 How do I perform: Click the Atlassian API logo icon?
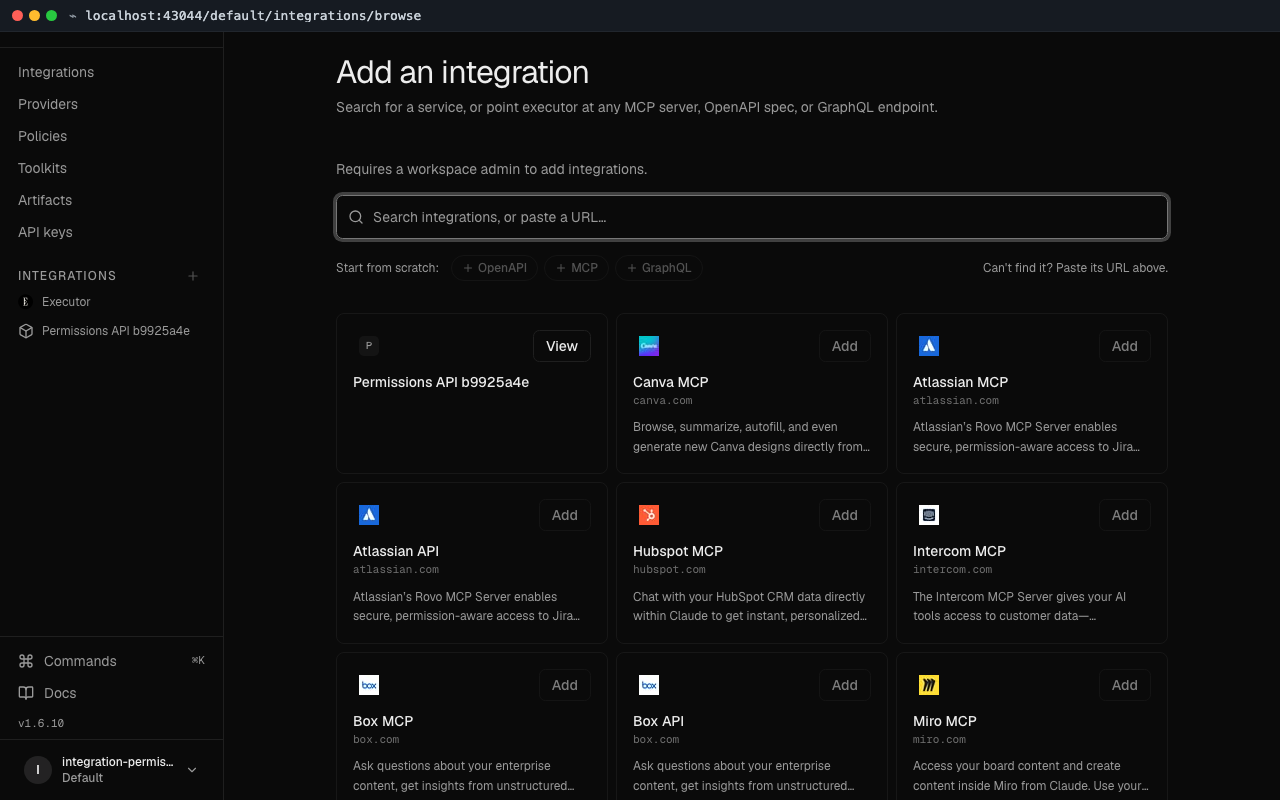(x=369, y=515)
